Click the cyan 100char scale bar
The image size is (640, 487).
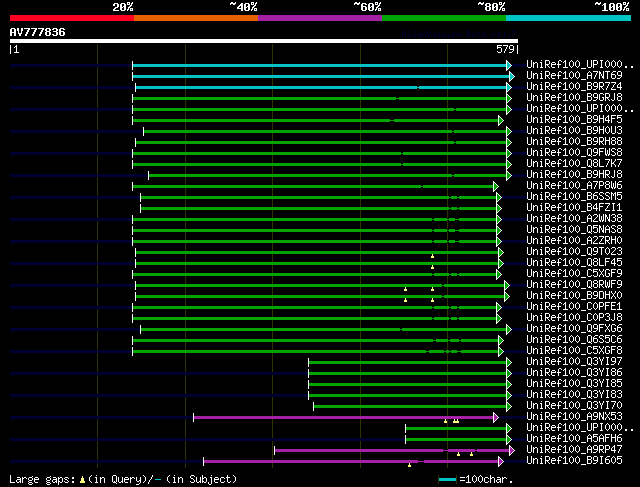[447, 480]
